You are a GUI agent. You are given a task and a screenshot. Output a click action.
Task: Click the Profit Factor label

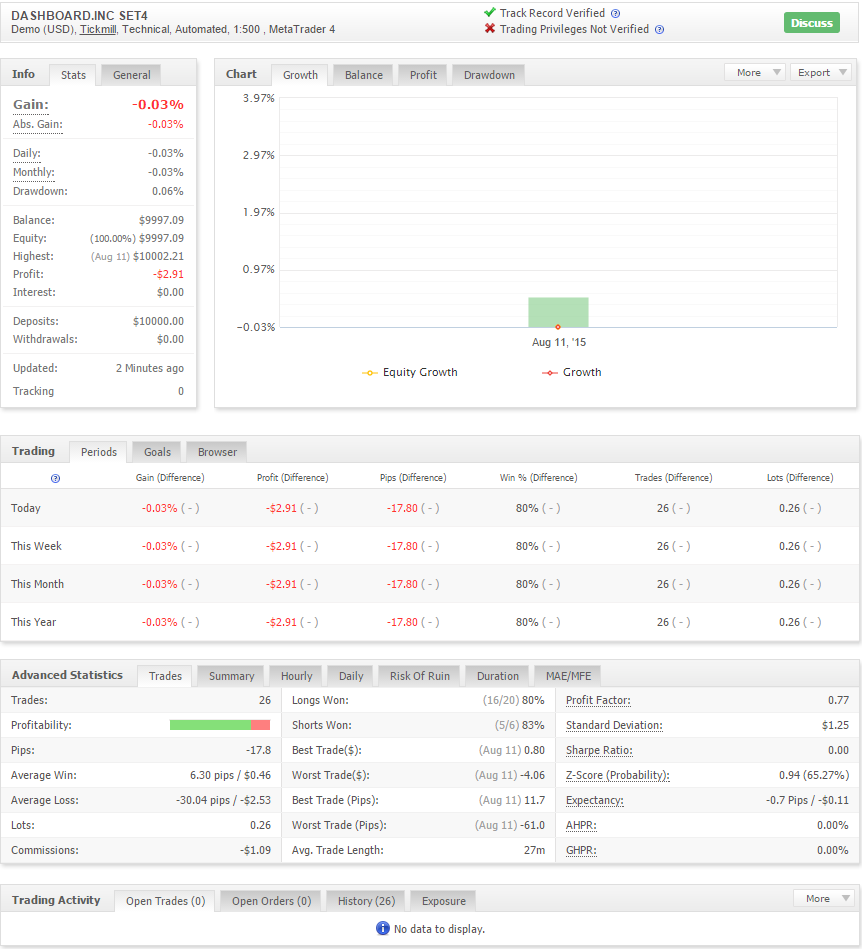pos(598,700)
